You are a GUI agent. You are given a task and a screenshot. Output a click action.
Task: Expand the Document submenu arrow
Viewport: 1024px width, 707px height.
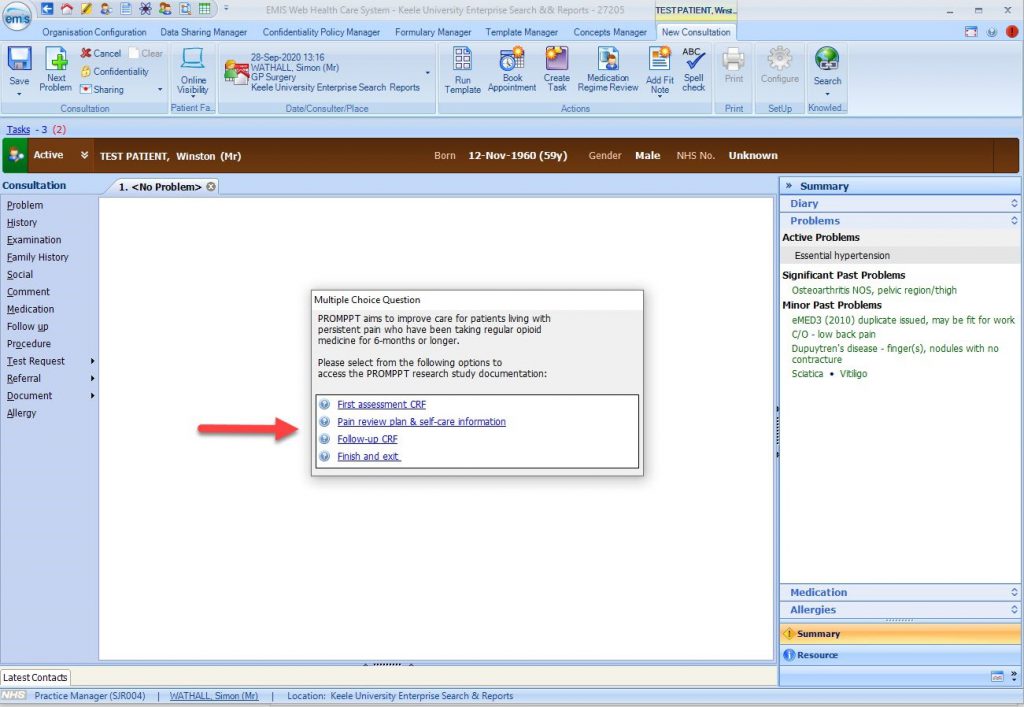92,396
